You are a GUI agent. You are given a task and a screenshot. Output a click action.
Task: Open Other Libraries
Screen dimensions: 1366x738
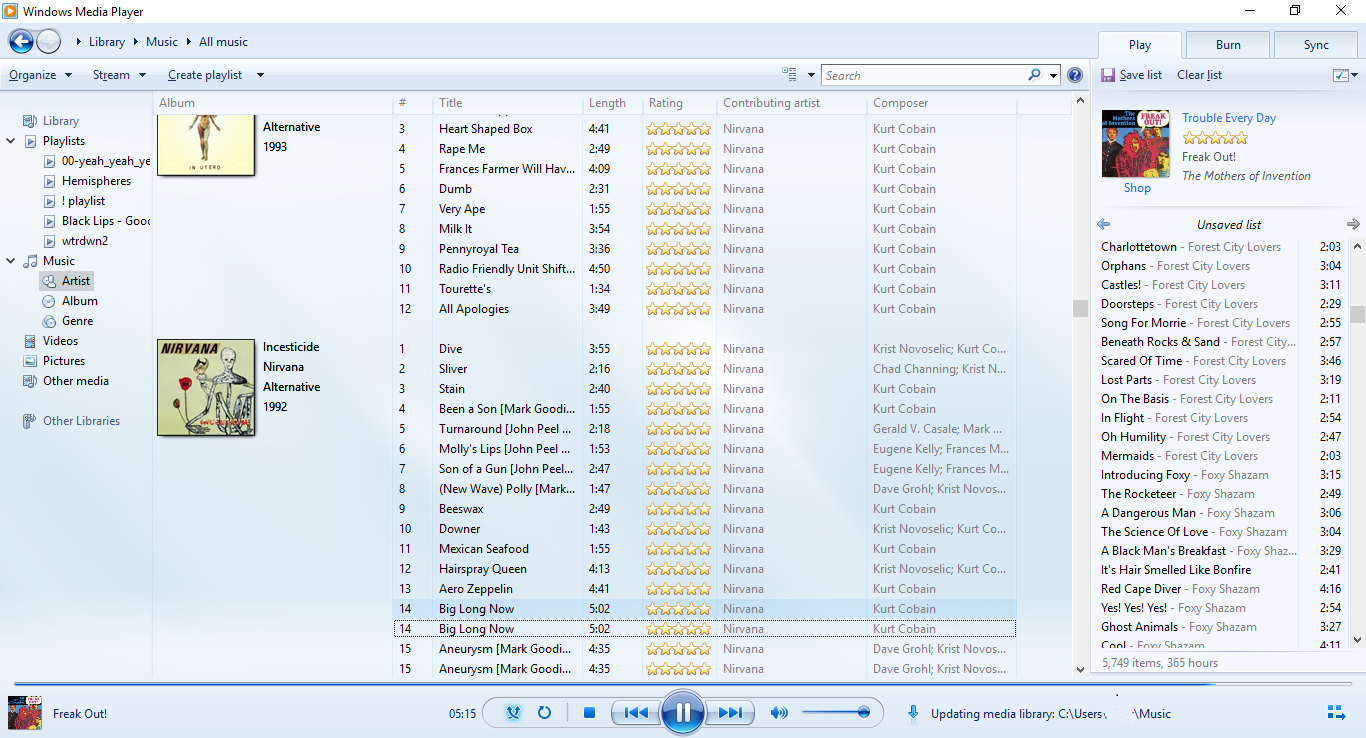tap(81, 421)
